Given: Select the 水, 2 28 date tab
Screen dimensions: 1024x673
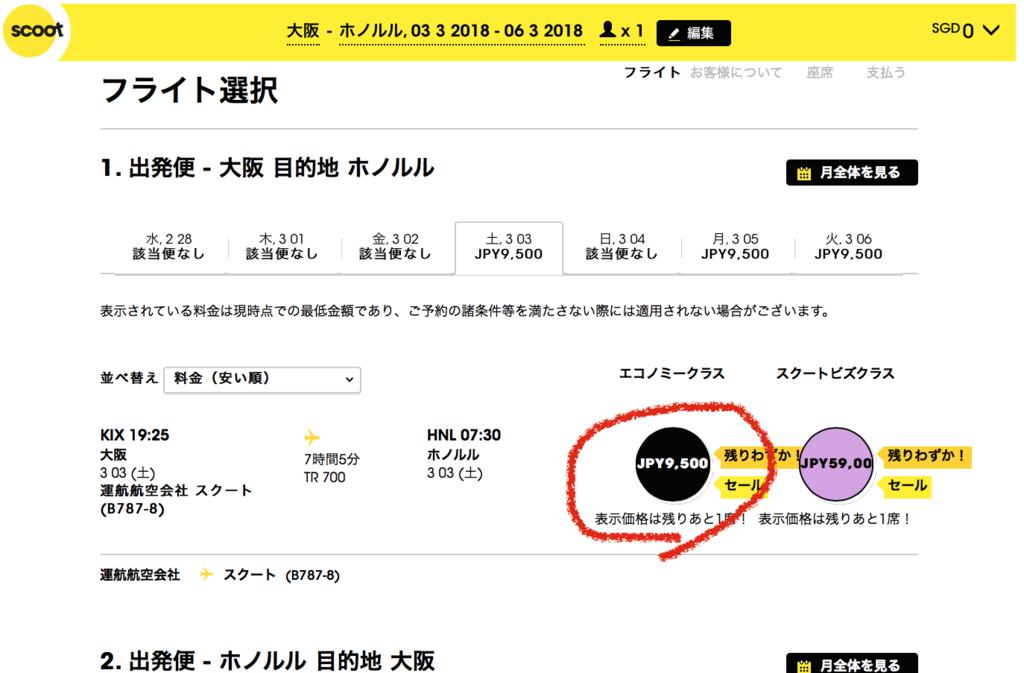Looking at the screenshot, I should 169,247.
